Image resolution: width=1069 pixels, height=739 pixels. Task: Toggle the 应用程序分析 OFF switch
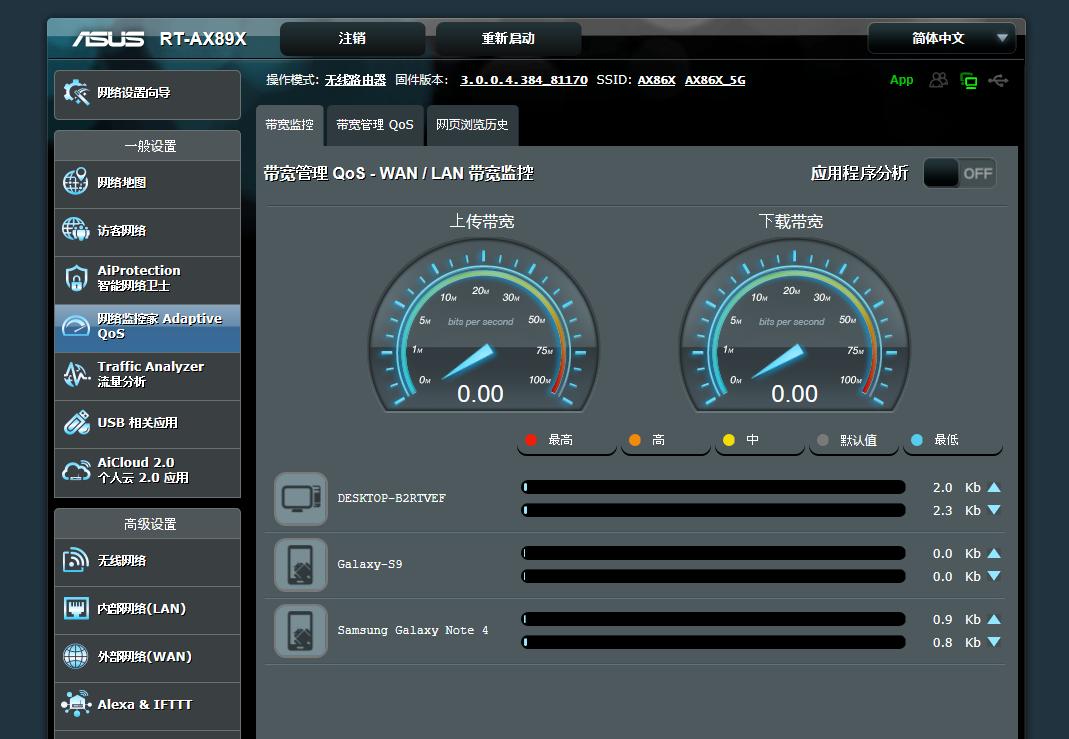[959, 173]
